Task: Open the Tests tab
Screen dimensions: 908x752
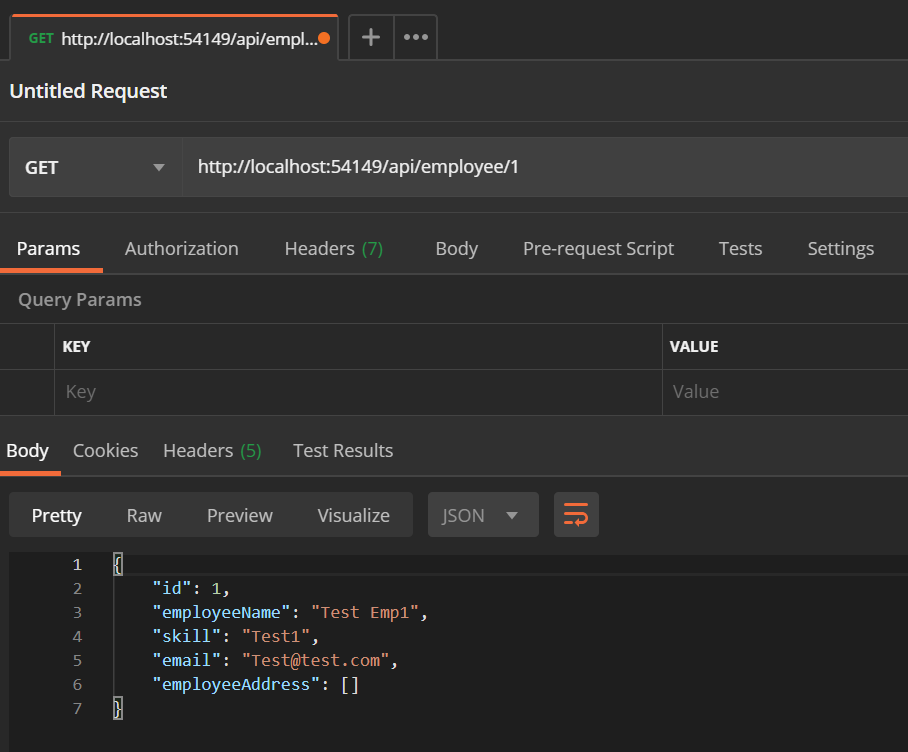Action: click(x=740, y=248)
